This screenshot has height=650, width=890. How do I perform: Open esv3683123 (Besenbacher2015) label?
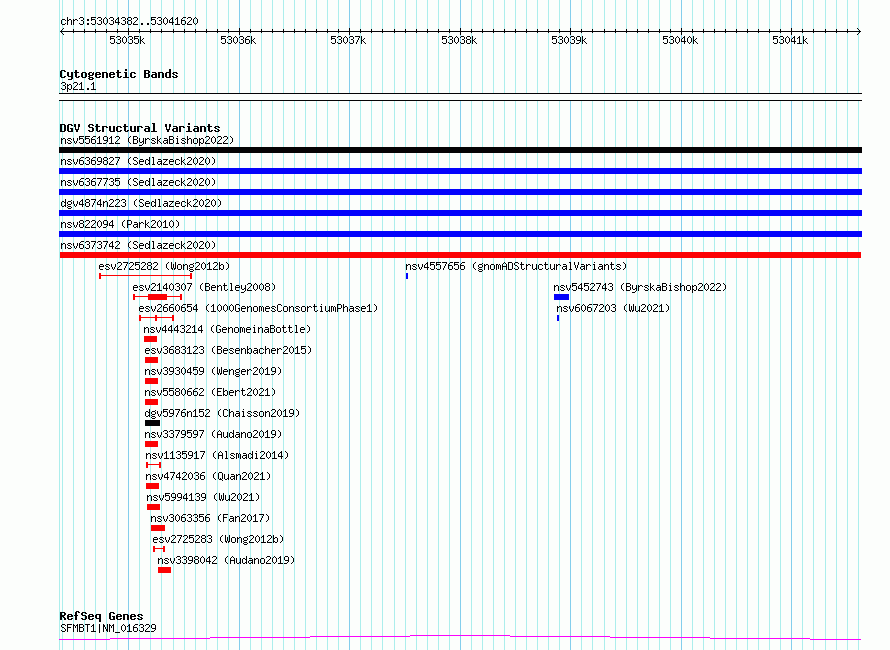coord(228,350)
